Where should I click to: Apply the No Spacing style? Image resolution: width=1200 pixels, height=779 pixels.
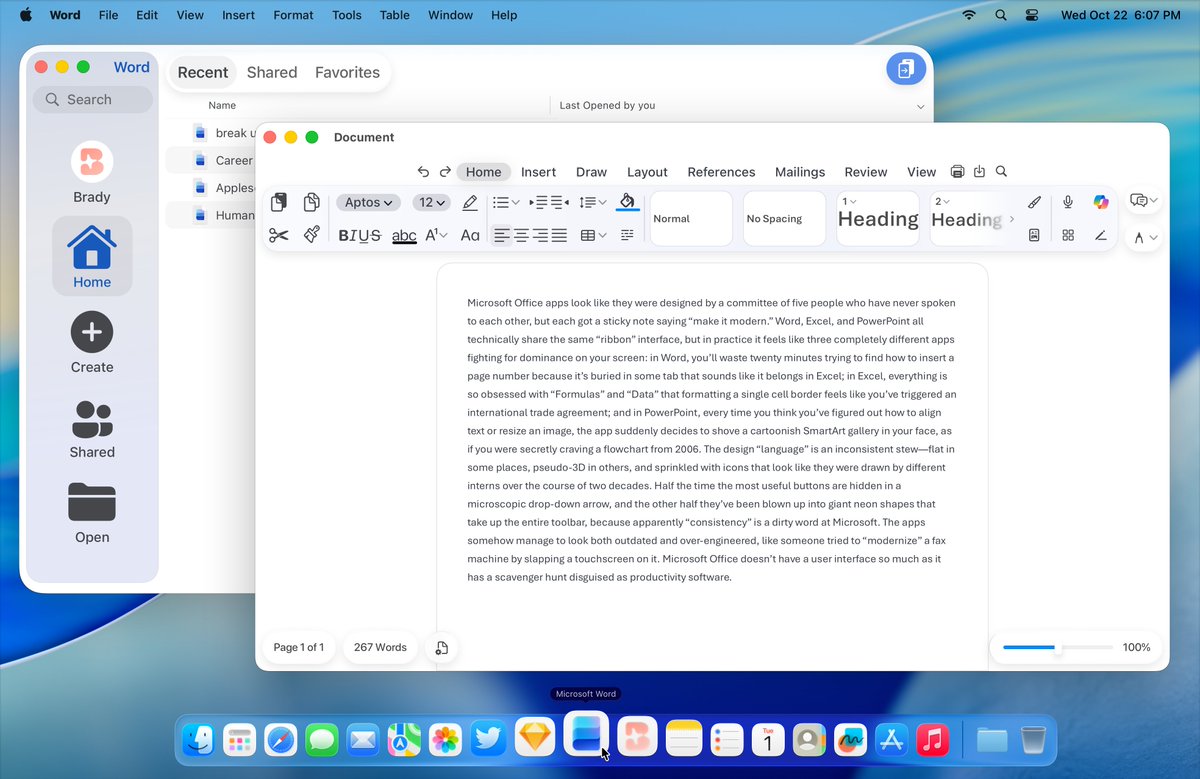[x=784, y=218]
